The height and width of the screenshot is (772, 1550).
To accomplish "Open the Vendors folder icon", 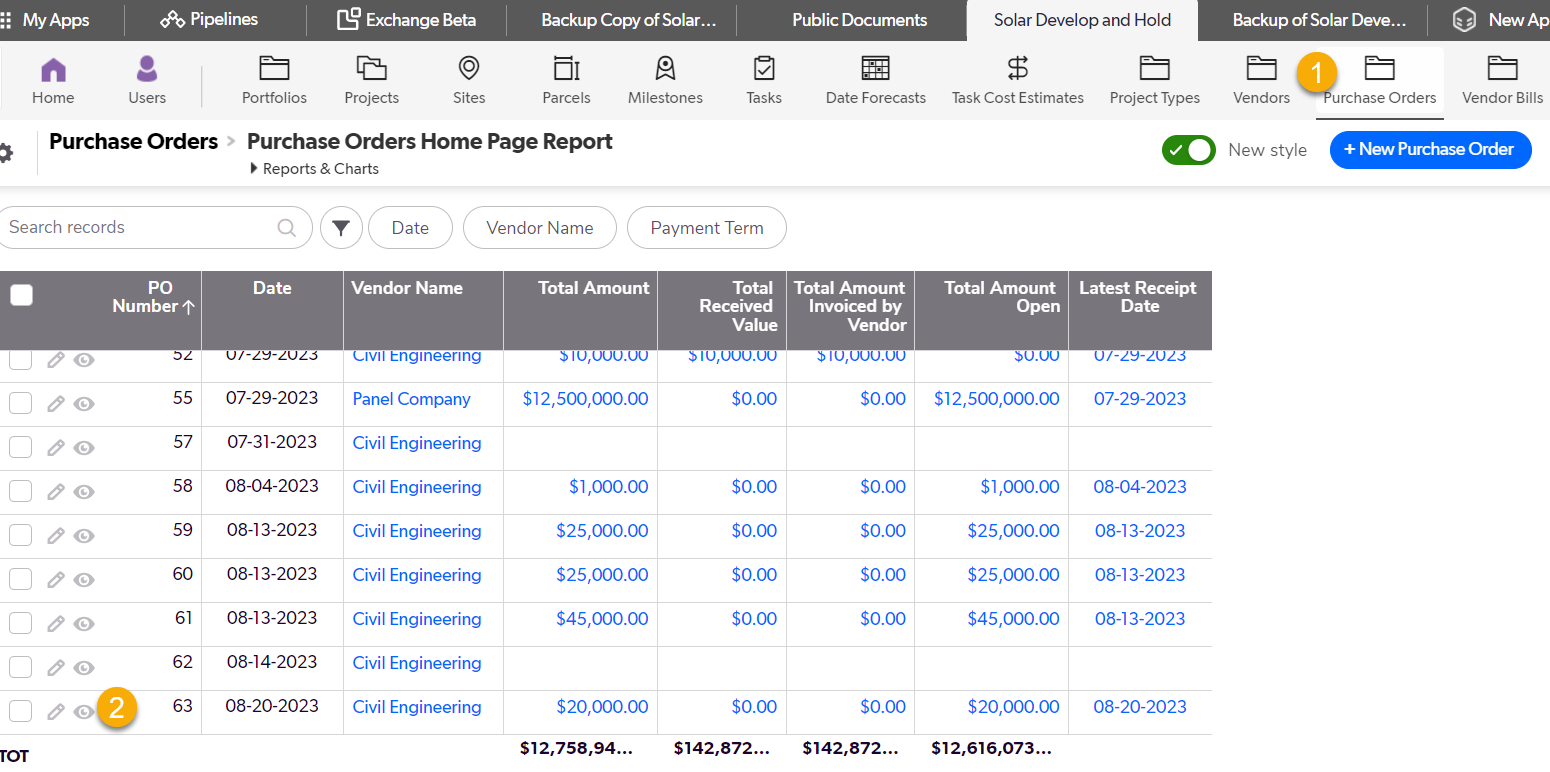I will point(1261,68).
